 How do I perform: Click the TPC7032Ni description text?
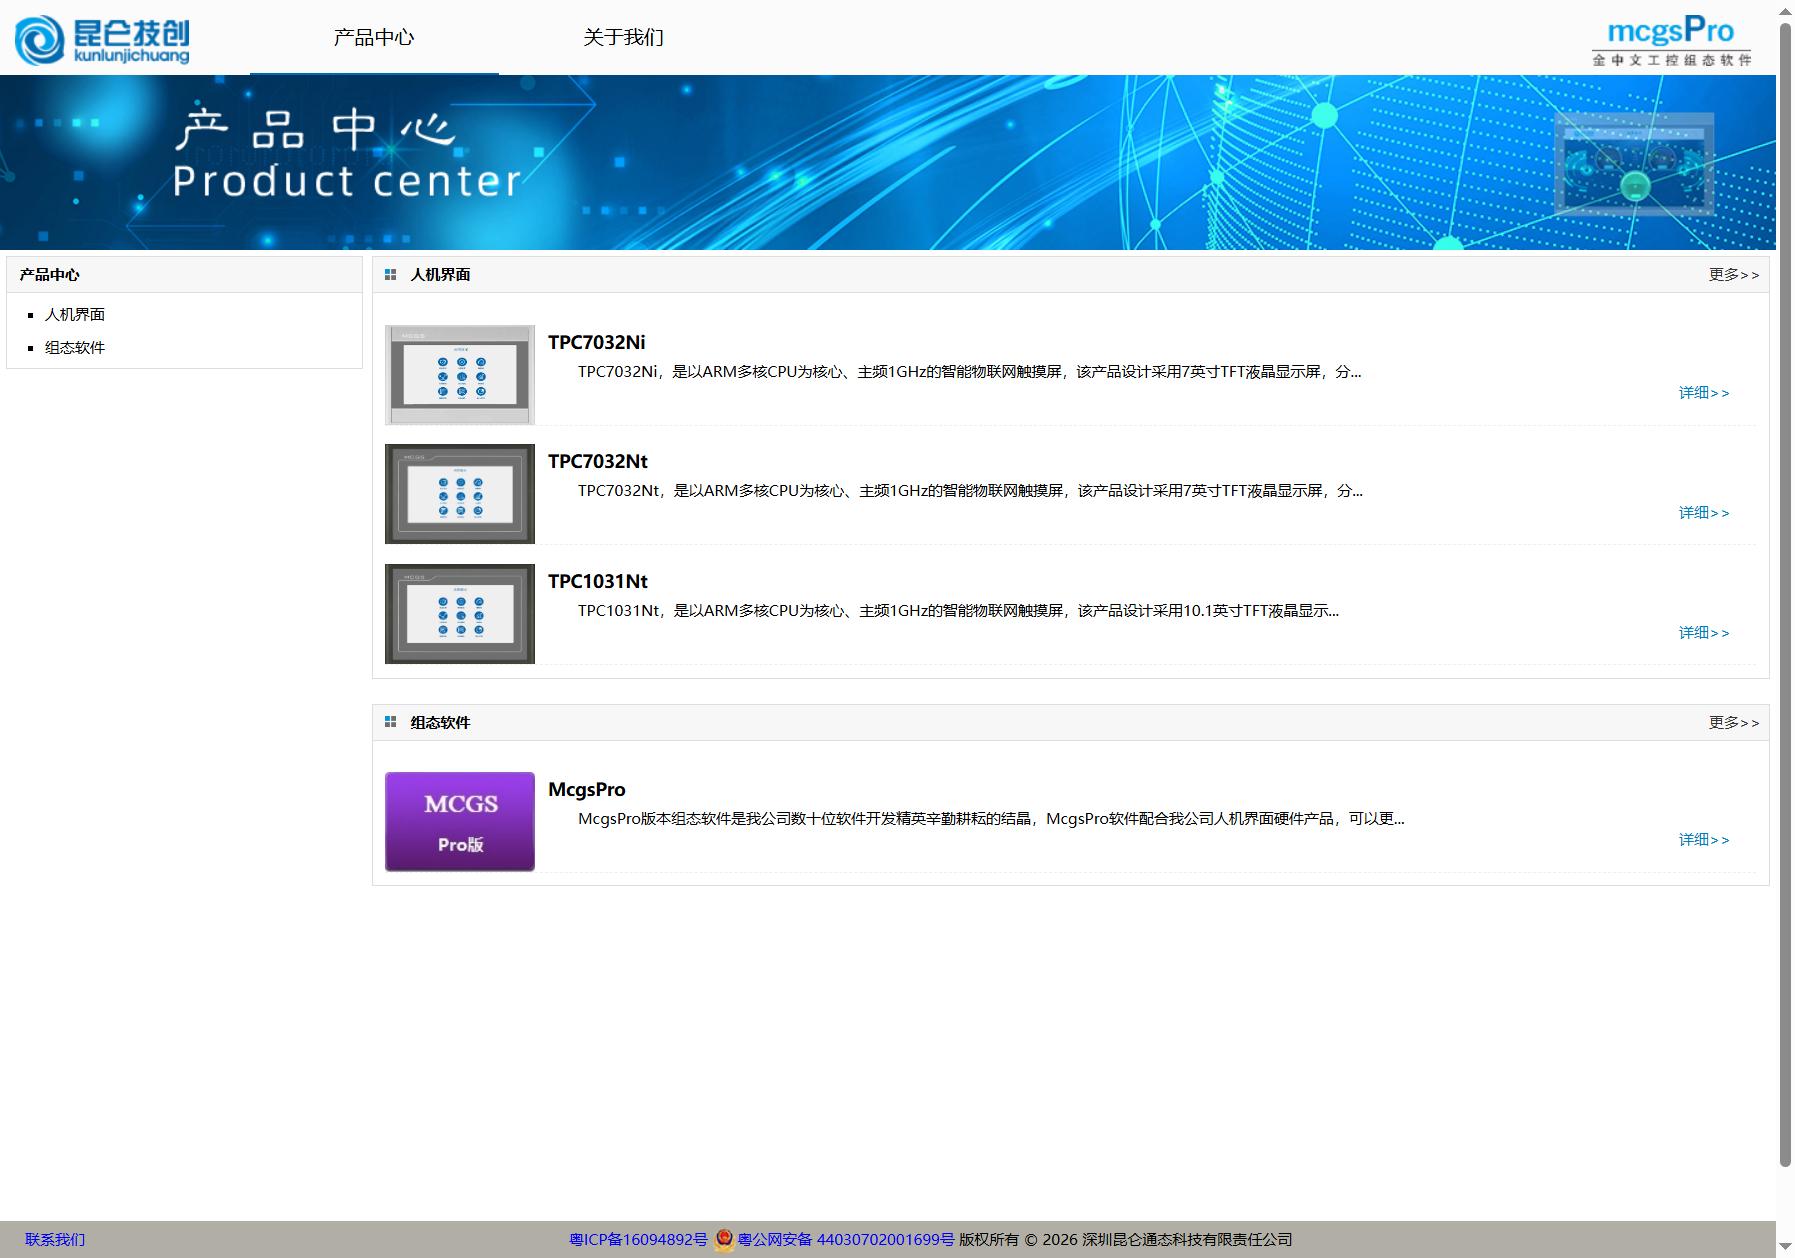(x=969, y=372)
